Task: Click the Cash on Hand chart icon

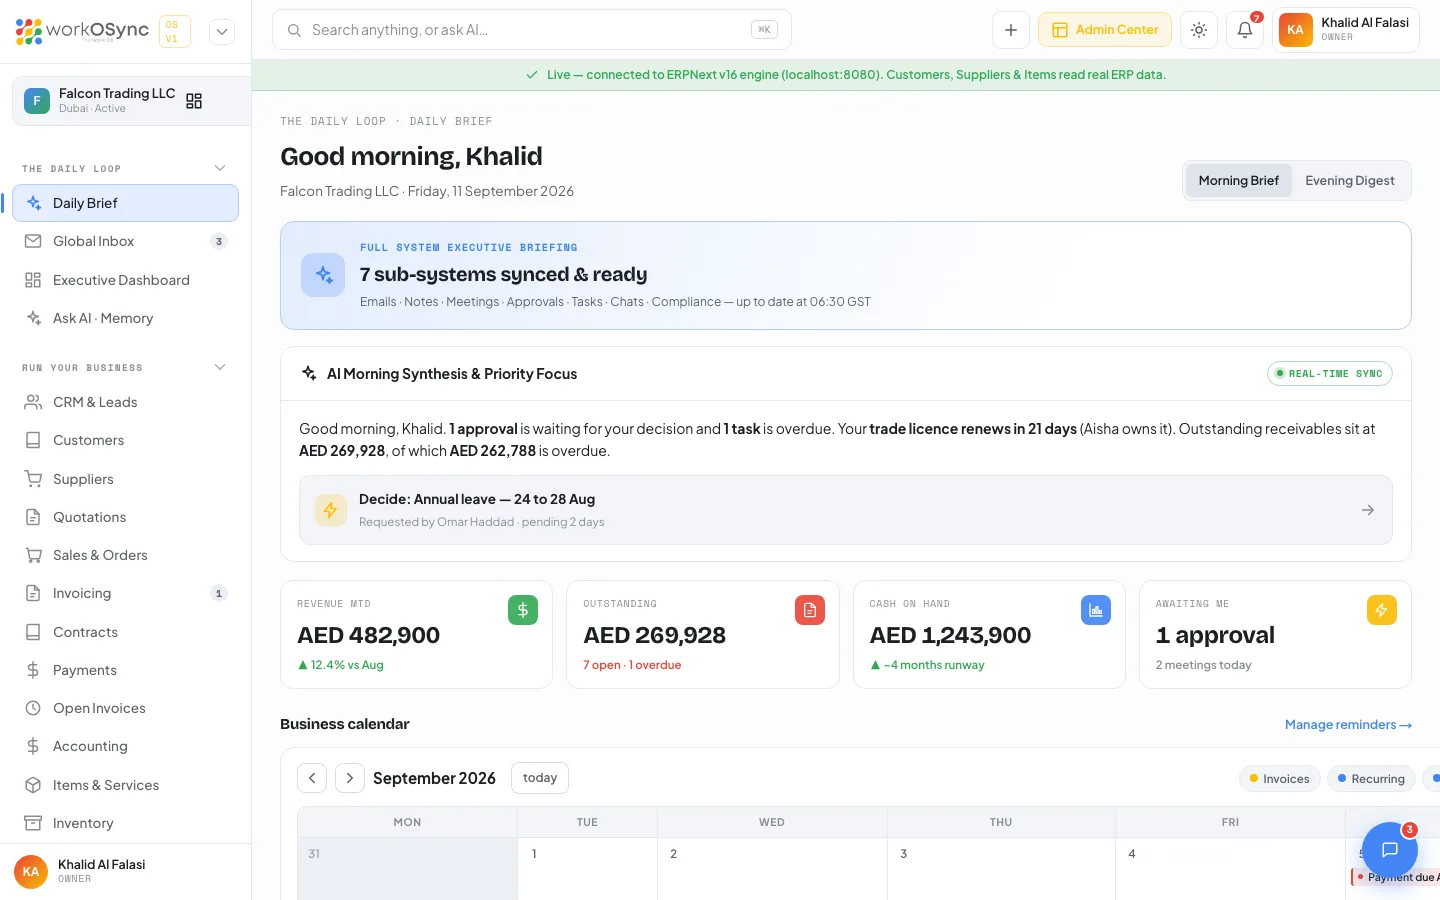Action: [1096, 610]
